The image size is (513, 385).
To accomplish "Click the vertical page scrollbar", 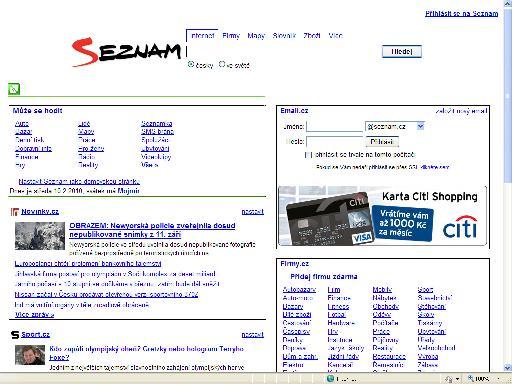I will pos(508,187).
